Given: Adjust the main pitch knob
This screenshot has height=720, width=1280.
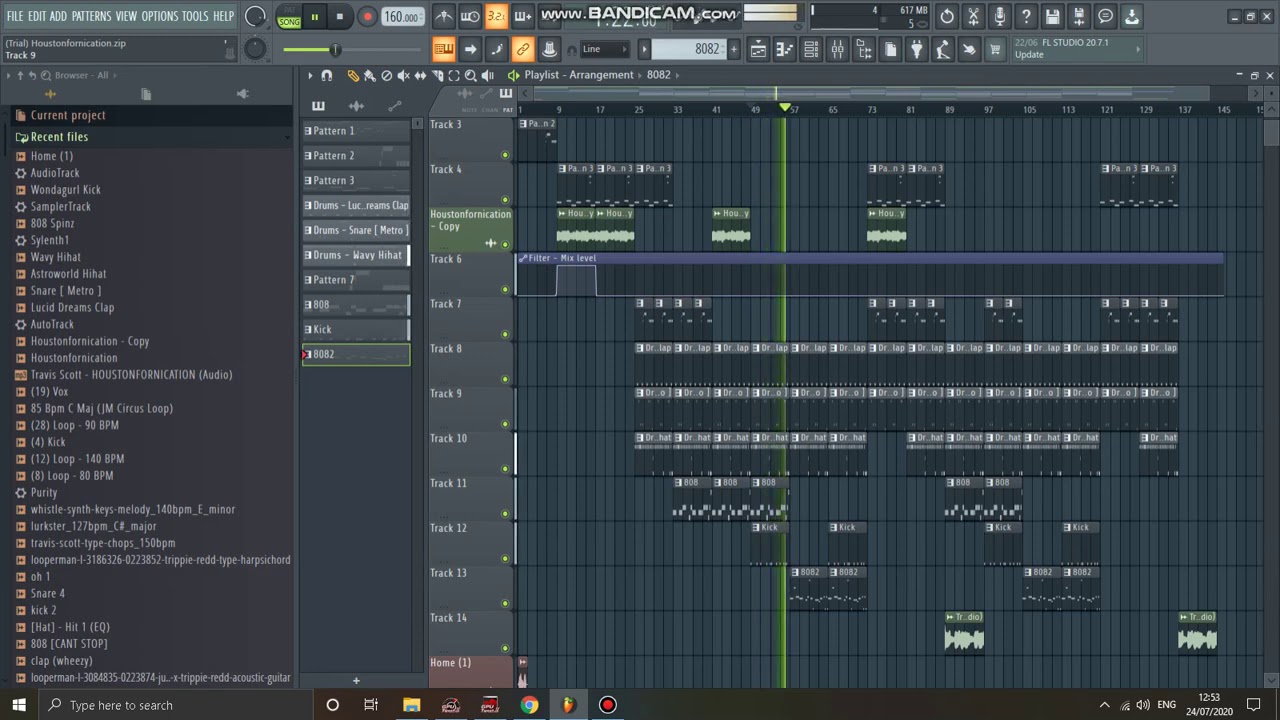Looking at the screenshot, I should [x=256, y=49].
